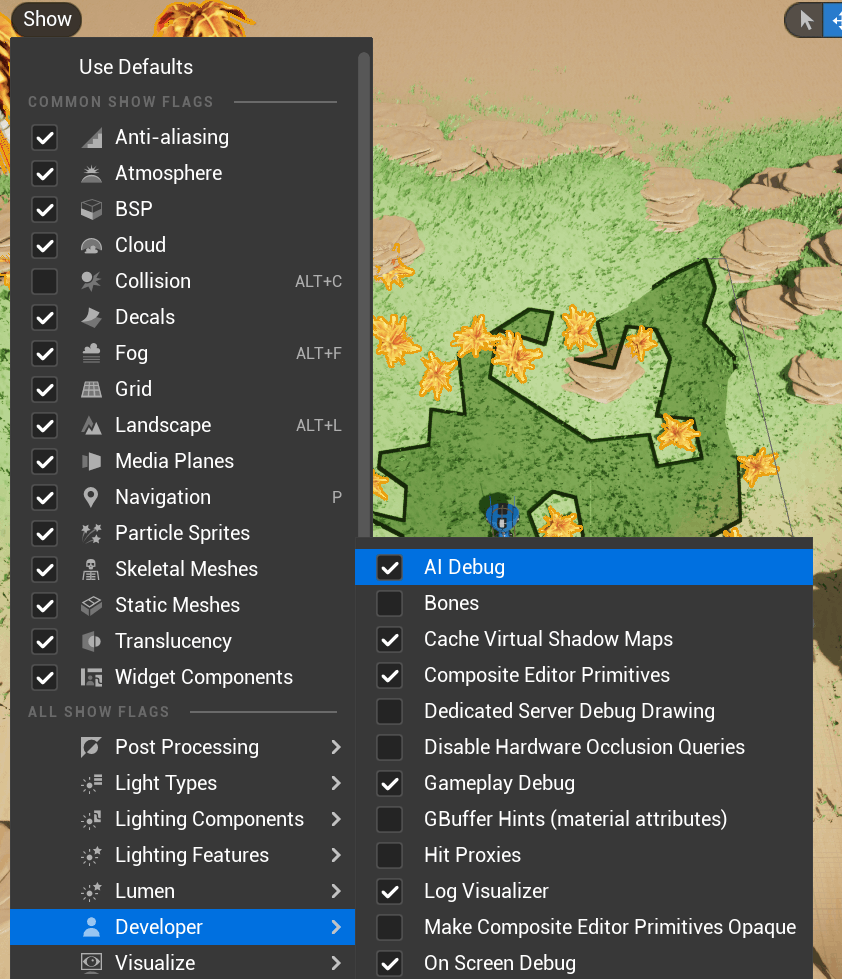This screenshot has height=979, width=842.
Task: Click the Navigation pin icon
Action: click(92, 498)
